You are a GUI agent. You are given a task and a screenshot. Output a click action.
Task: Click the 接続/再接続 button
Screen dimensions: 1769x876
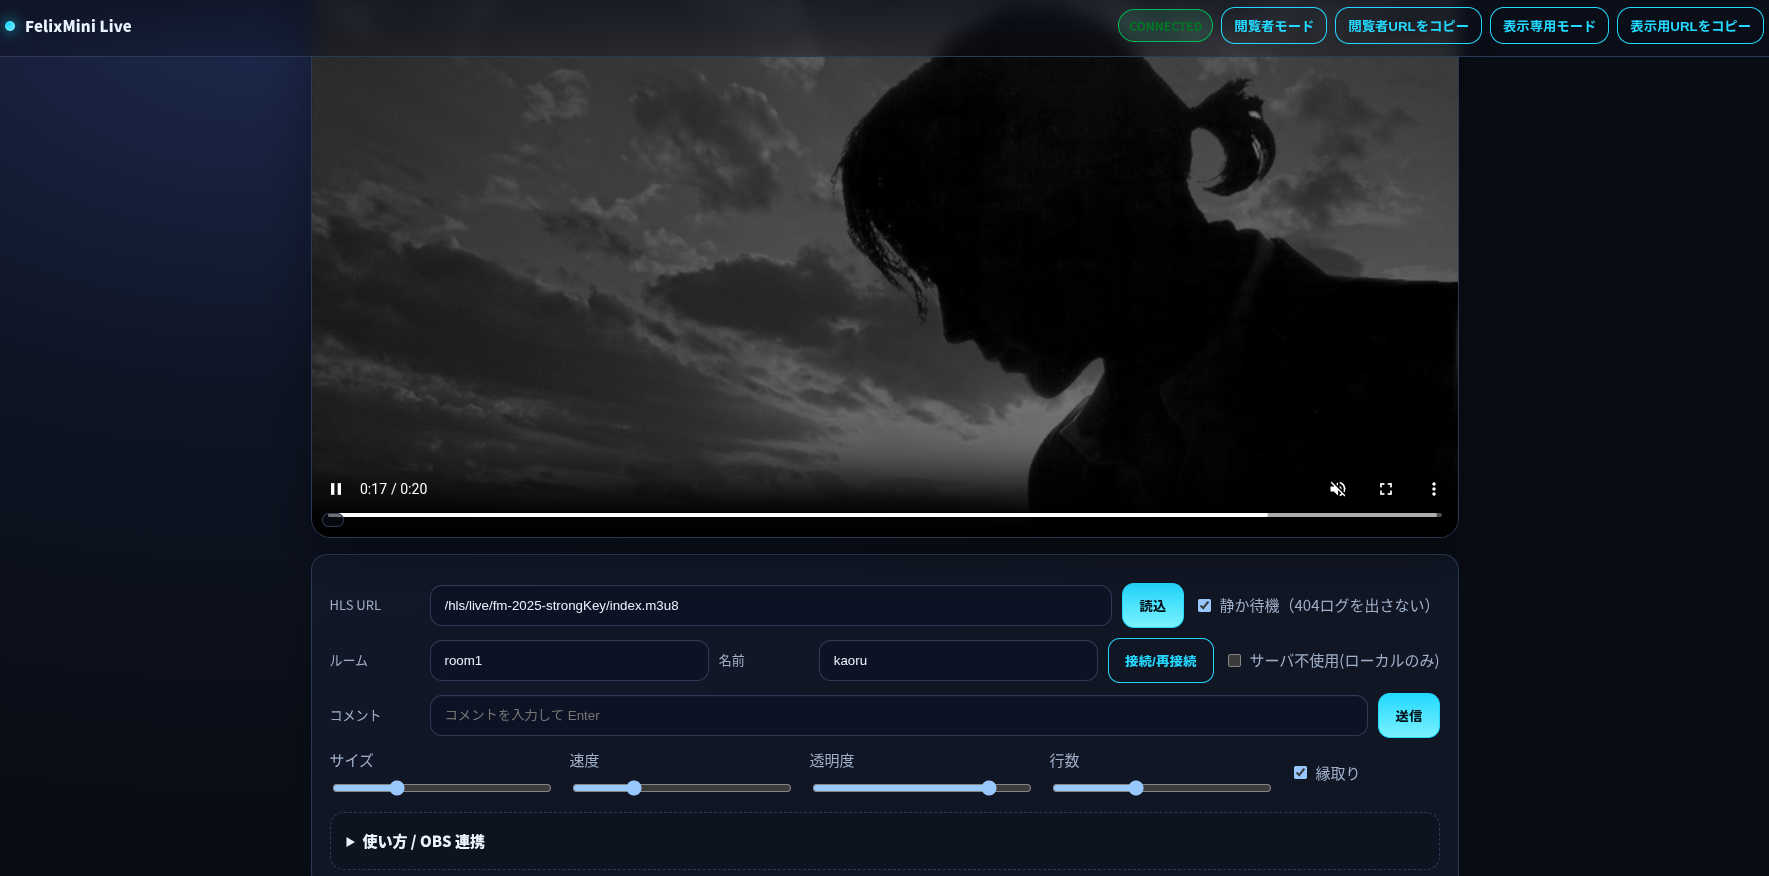1160,661
